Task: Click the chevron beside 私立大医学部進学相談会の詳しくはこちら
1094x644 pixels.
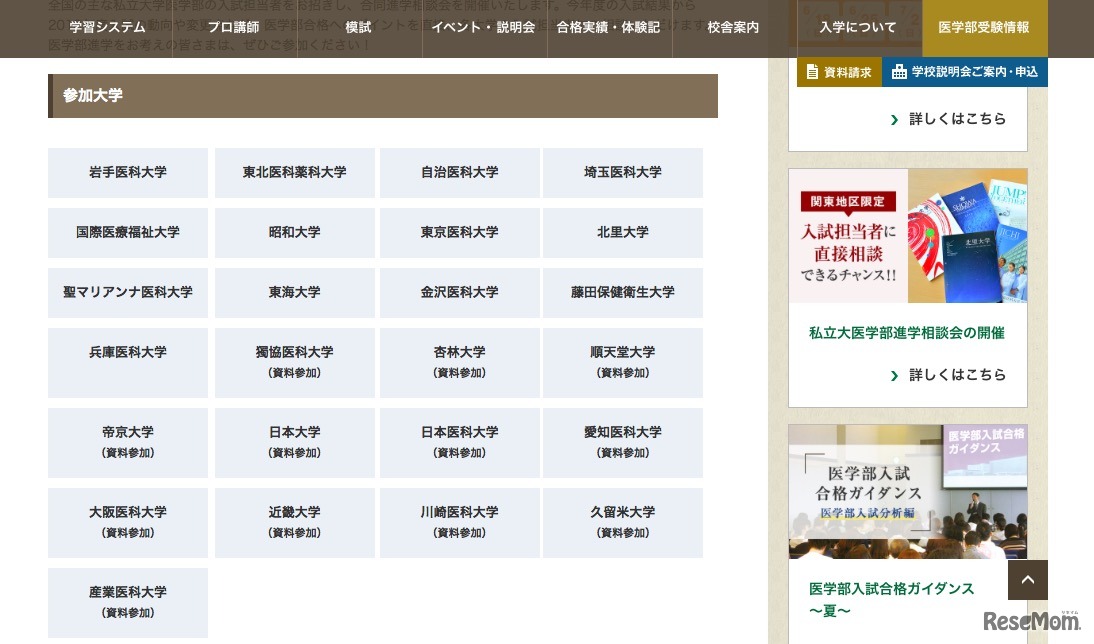Action: [x=895, y=375]
